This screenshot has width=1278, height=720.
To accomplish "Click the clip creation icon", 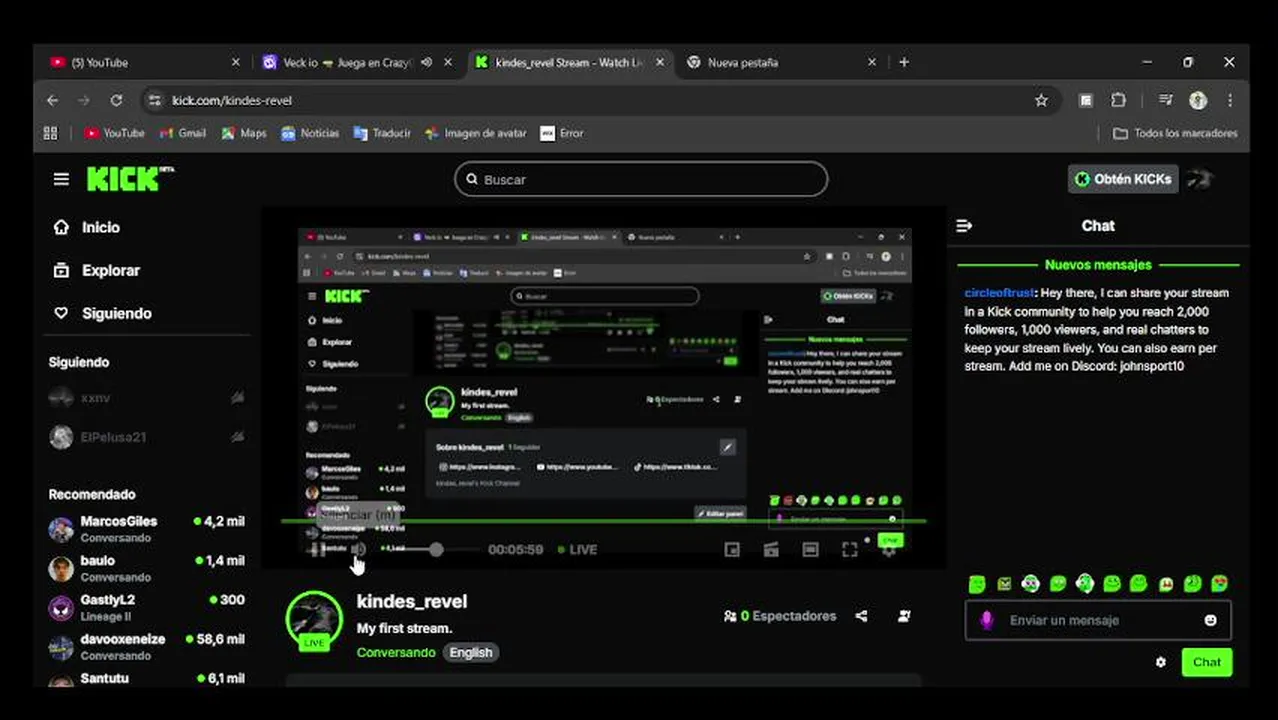I will (x=771, y=549).
